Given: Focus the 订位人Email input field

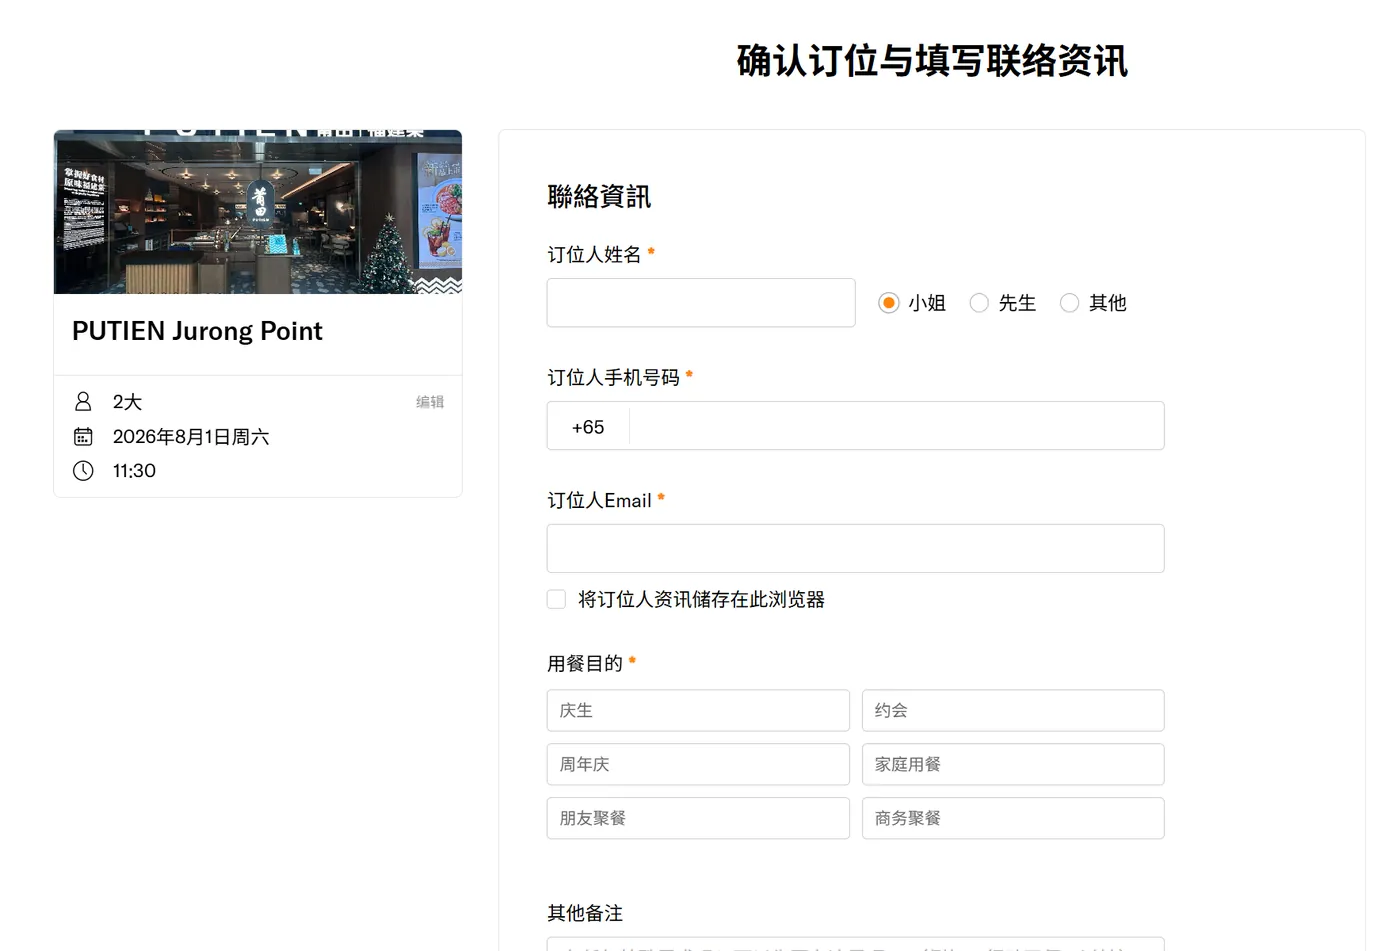Looking at the screenshot, I should pos(856,549).
